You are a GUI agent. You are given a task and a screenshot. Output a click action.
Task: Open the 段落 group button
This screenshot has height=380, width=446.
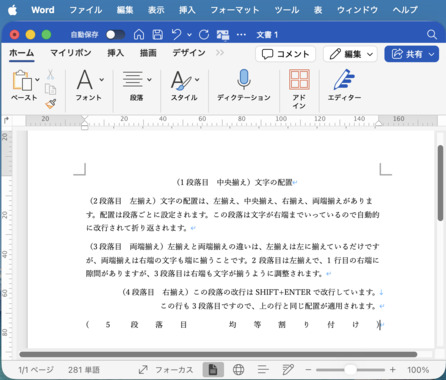(x=136, y=85)
